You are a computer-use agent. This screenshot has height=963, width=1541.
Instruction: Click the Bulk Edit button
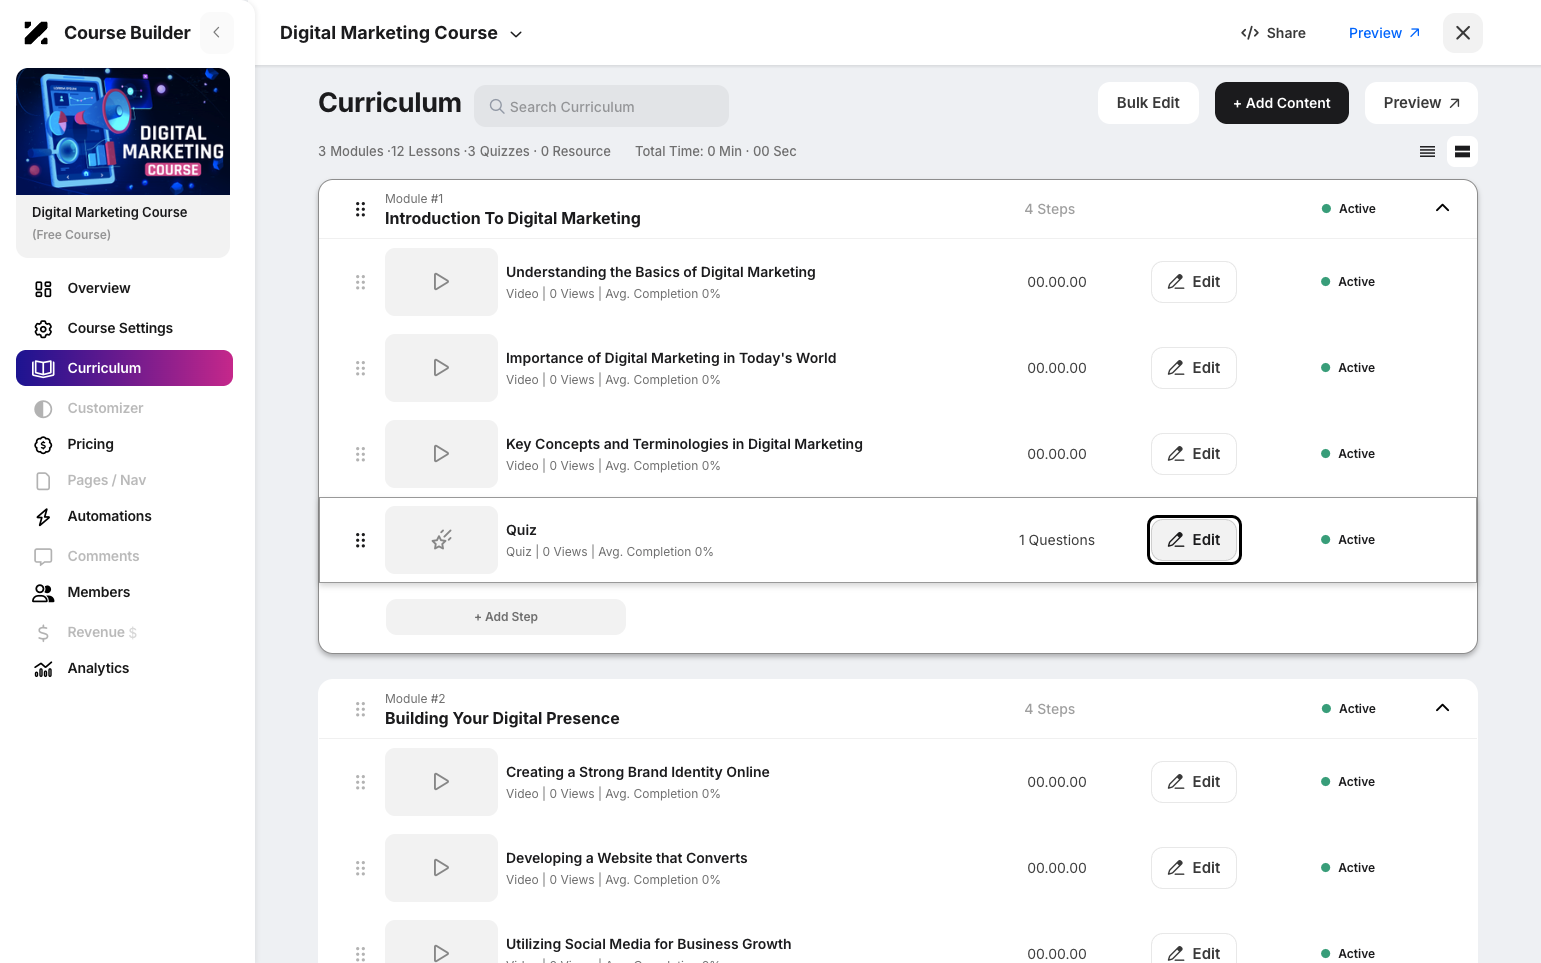pos(1148,103)
